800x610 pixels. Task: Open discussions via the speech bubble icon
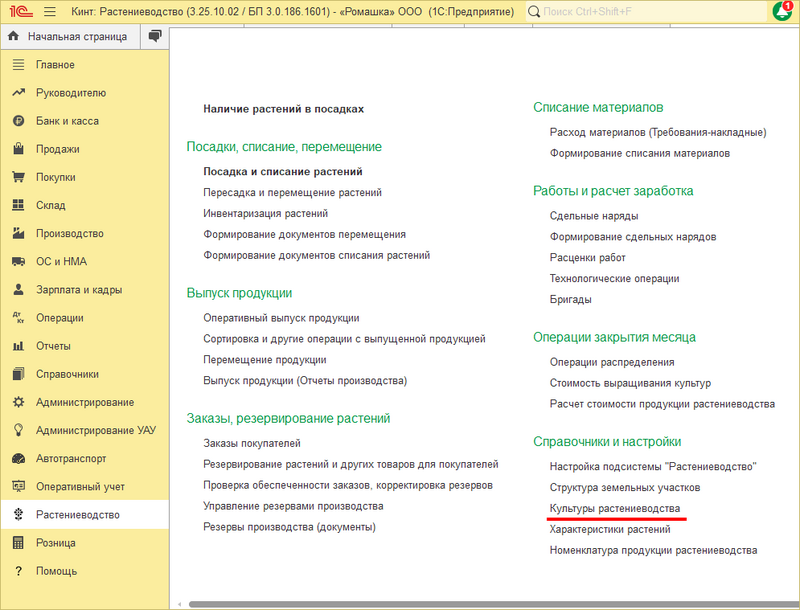(x=153, y=35)
